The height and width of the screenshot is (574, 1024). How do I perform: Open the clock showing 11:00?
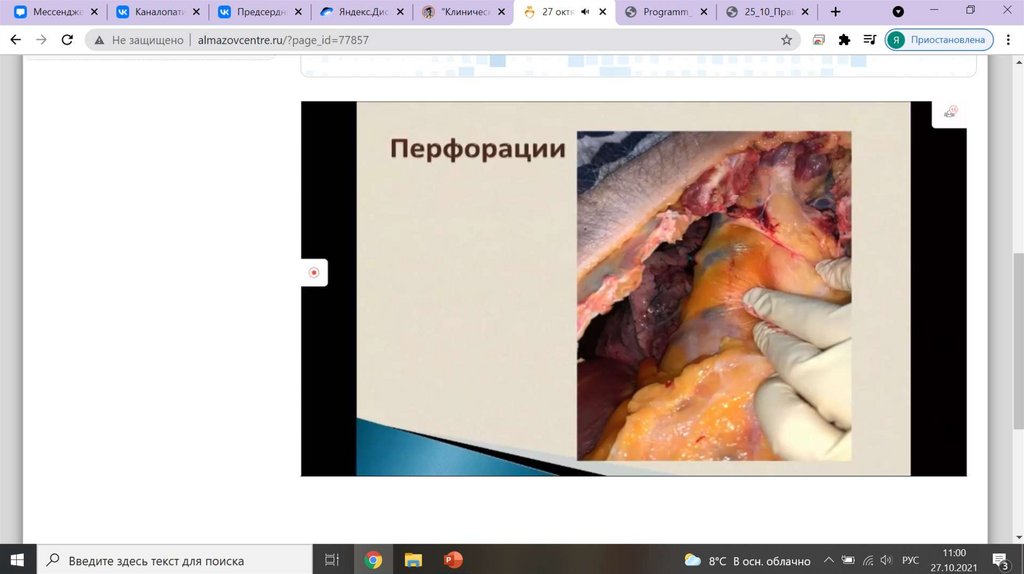(953, 560)
